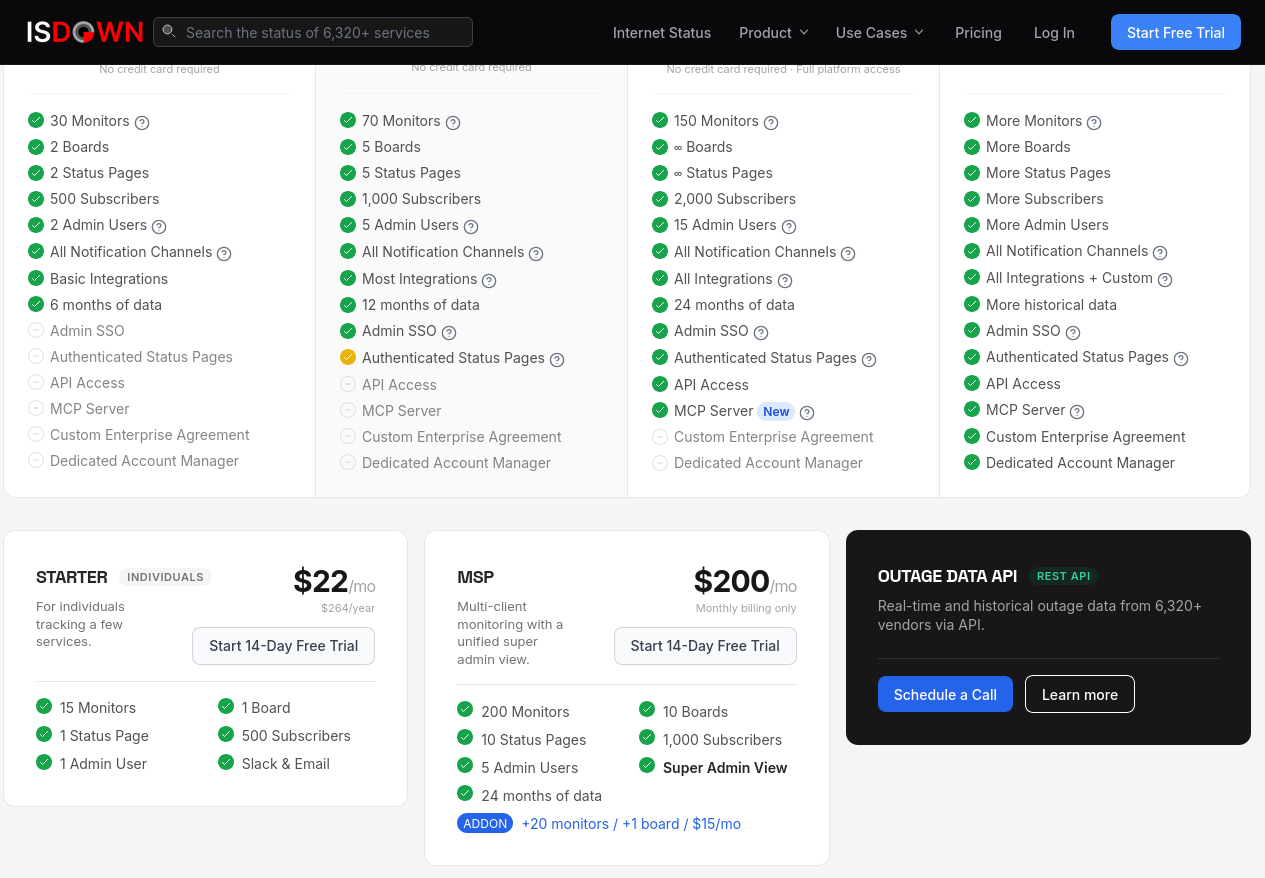
Task: Click green check next to 200 Monitors
Action: point(465,710)
